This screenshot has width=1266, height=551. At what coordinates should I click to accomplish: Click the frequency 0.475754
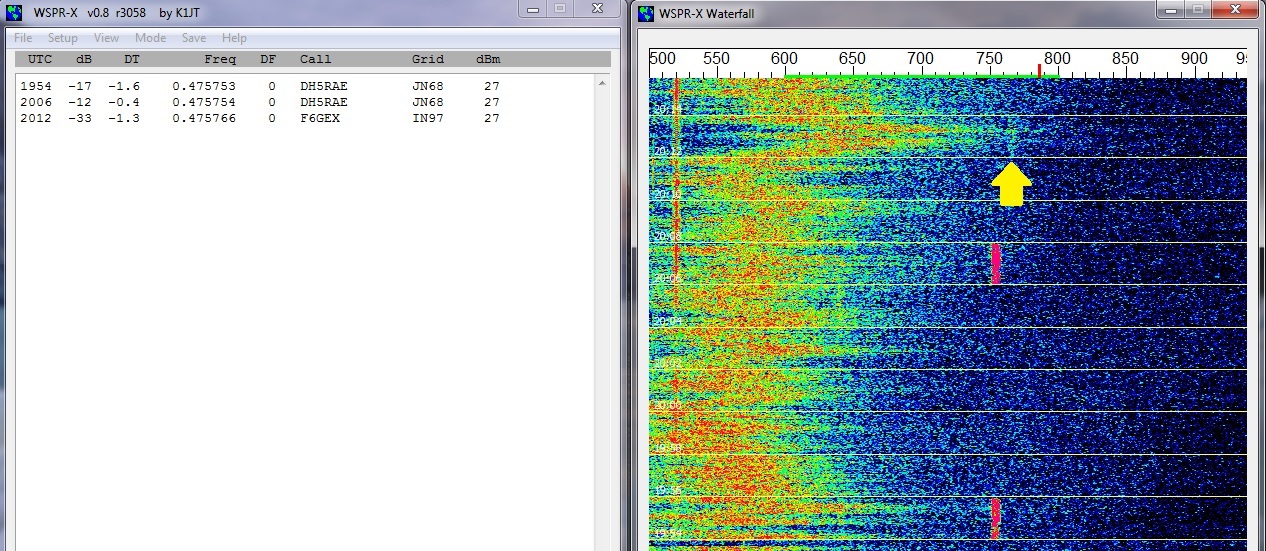click(x=204, y=102)
